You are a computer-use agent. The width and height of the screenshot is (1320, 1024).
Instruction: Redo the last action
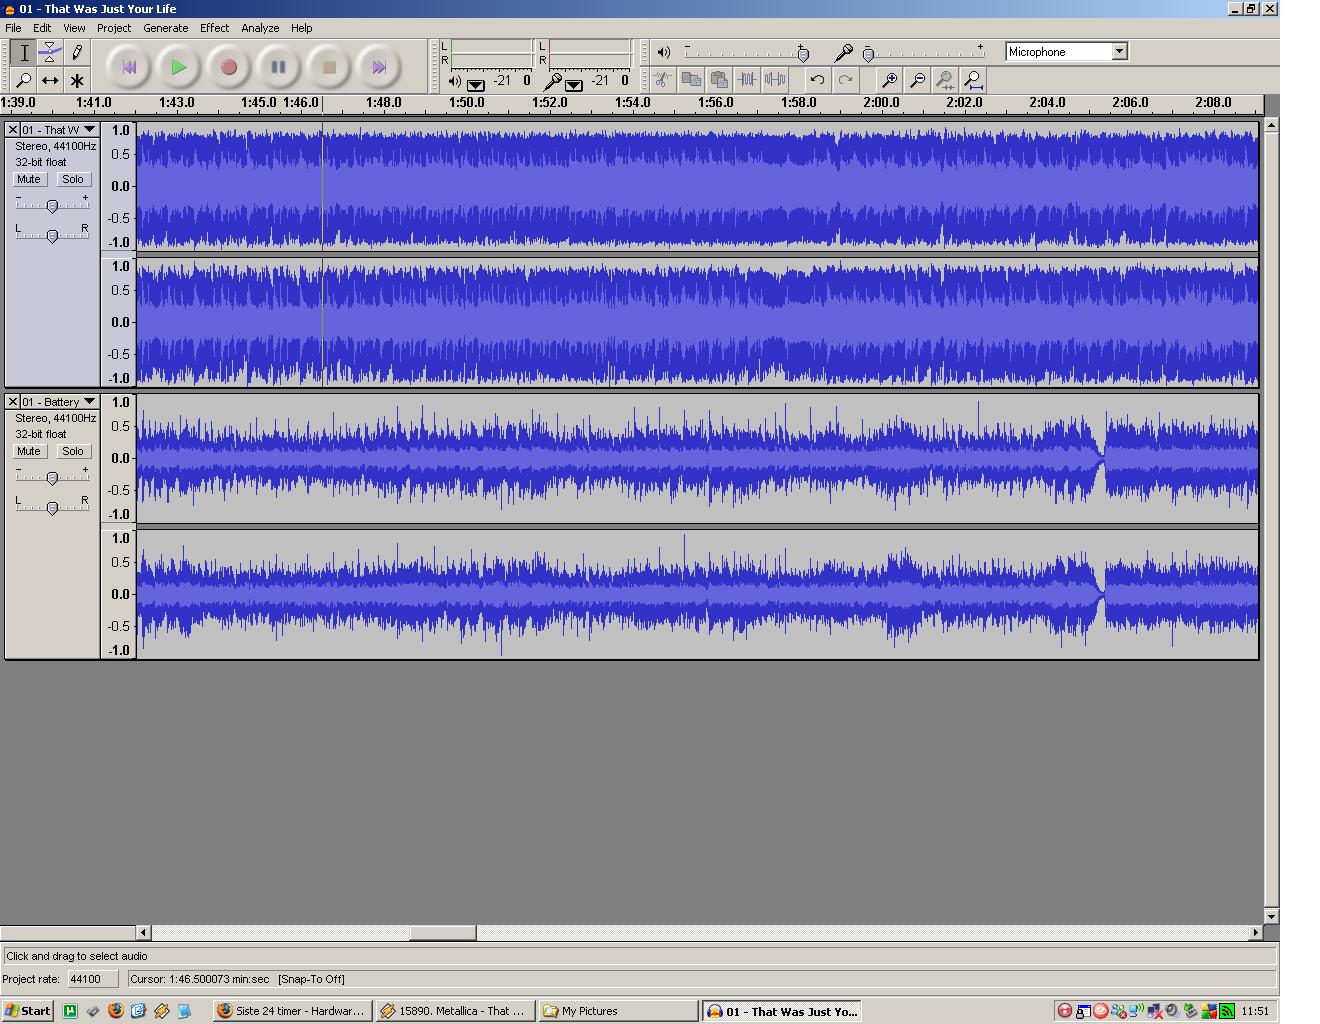845,79
